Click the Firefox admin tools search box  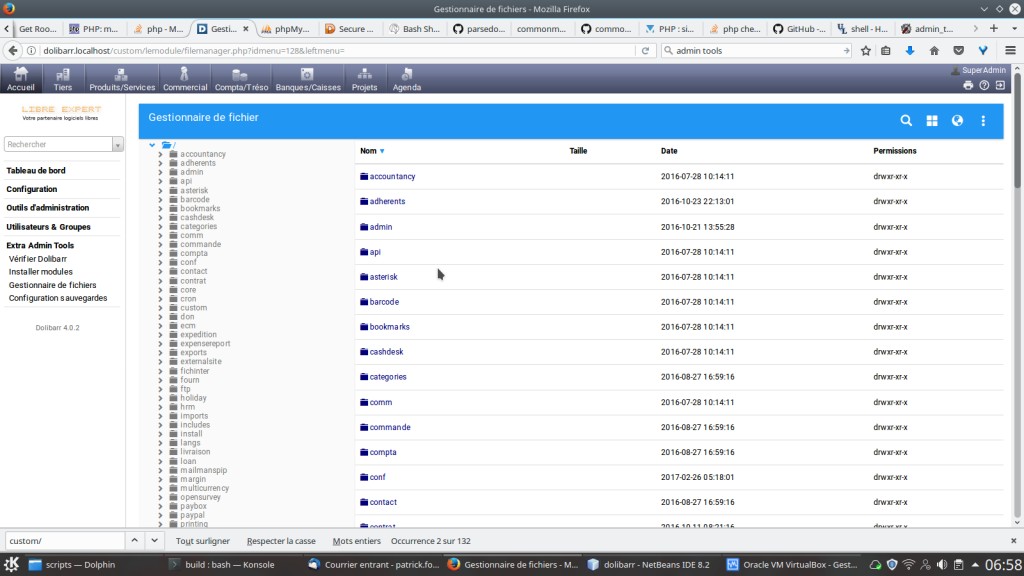click(x=756, y=50)
